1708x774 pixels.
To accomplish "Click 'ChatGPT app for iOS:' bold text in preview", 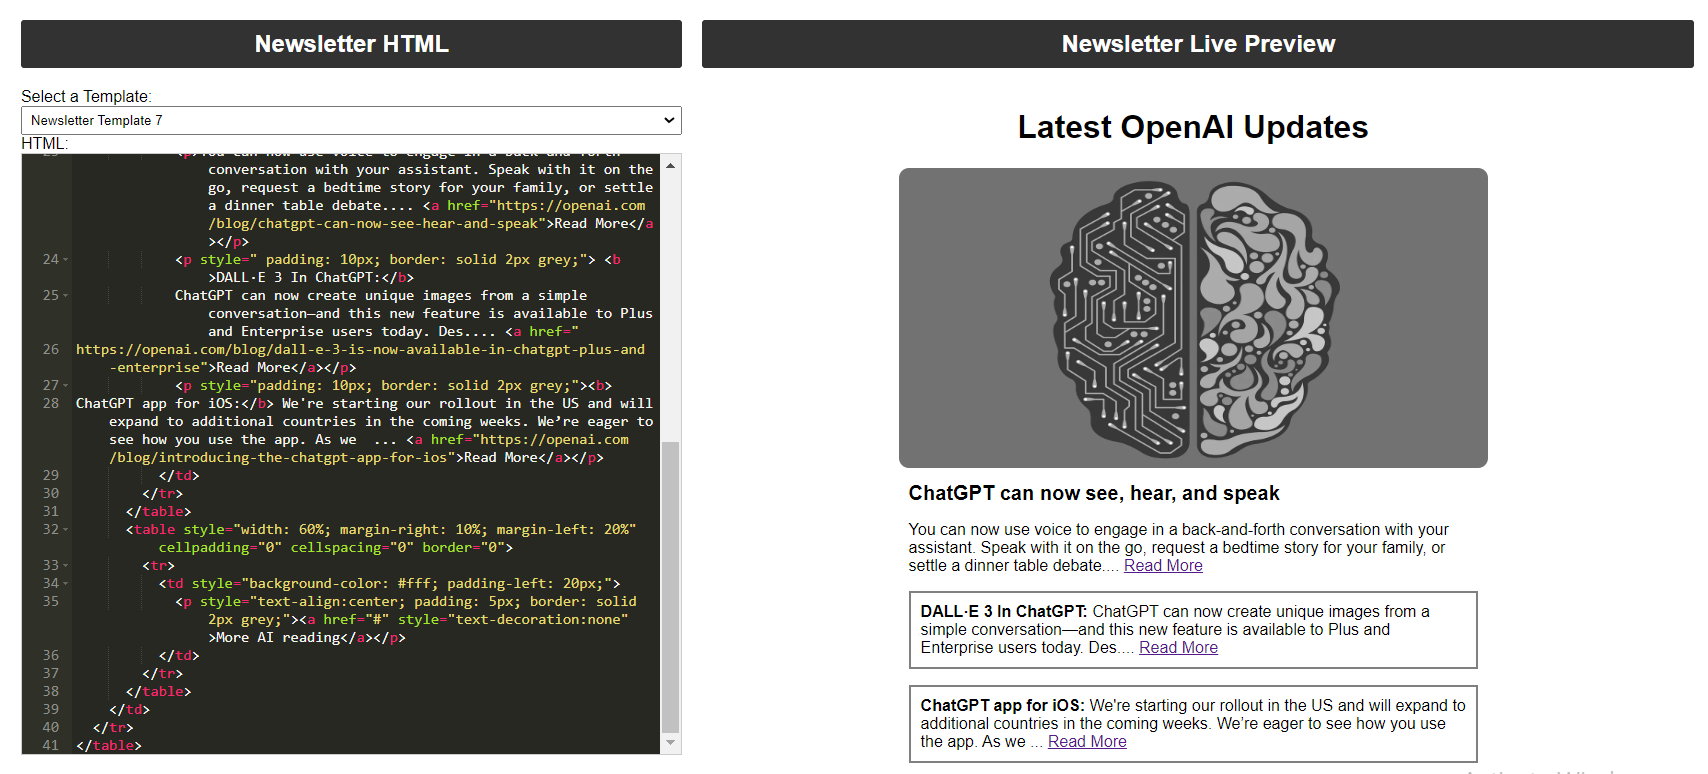I will (1003, 706).
